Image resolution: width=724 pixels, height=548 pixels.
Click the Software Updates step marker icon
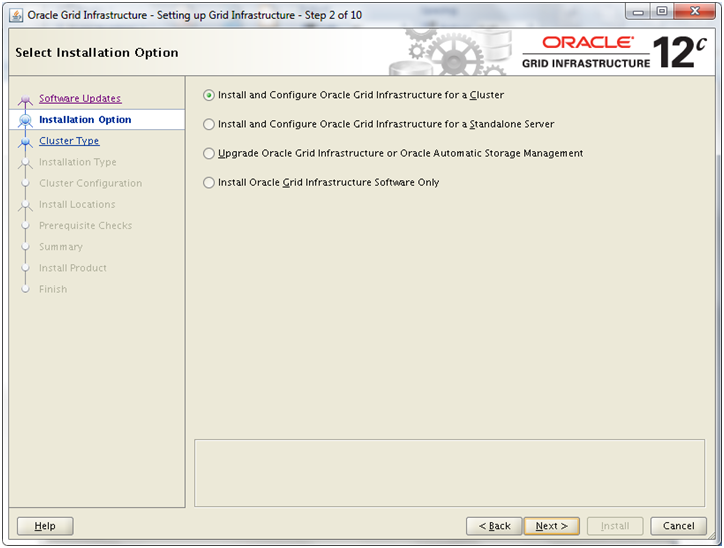pos(25,99)
